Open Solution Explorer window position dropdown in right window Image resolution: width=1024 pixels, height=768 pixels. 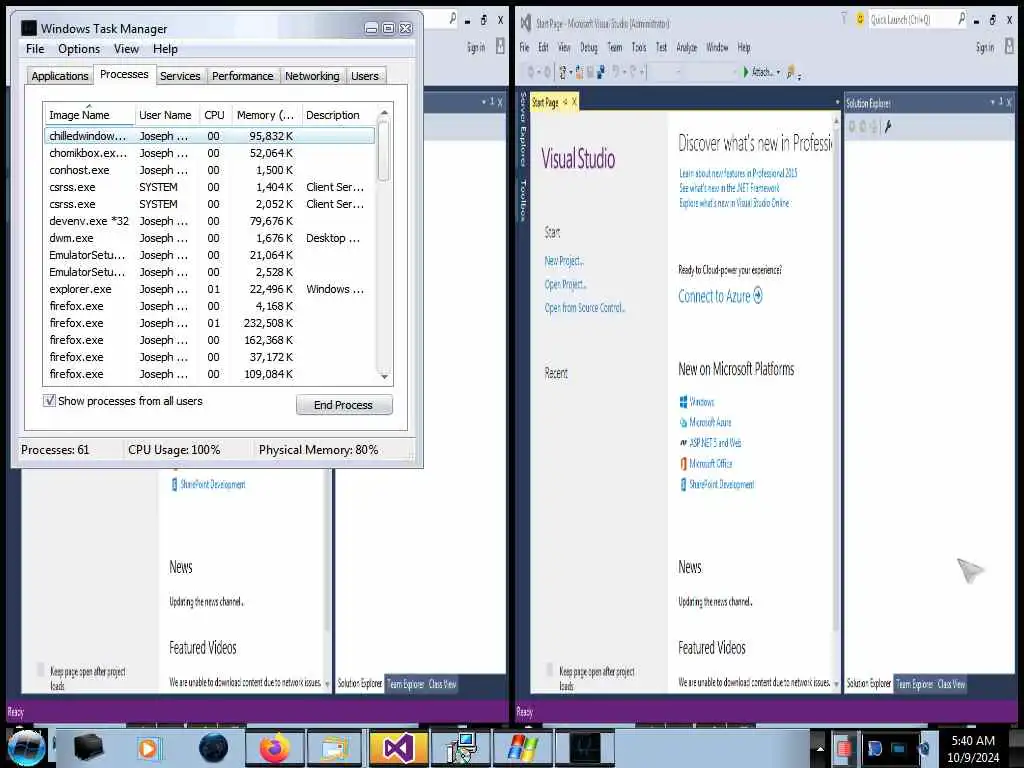992,102
